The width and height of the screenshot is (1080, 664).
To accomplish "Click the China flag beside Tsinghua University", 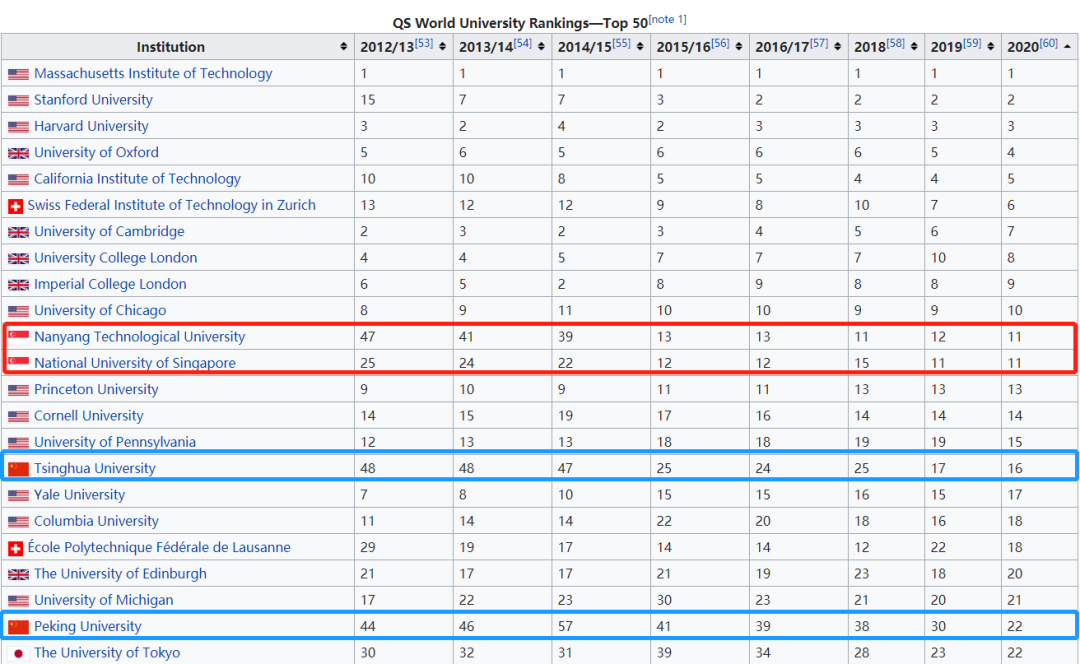I will 19,469.
